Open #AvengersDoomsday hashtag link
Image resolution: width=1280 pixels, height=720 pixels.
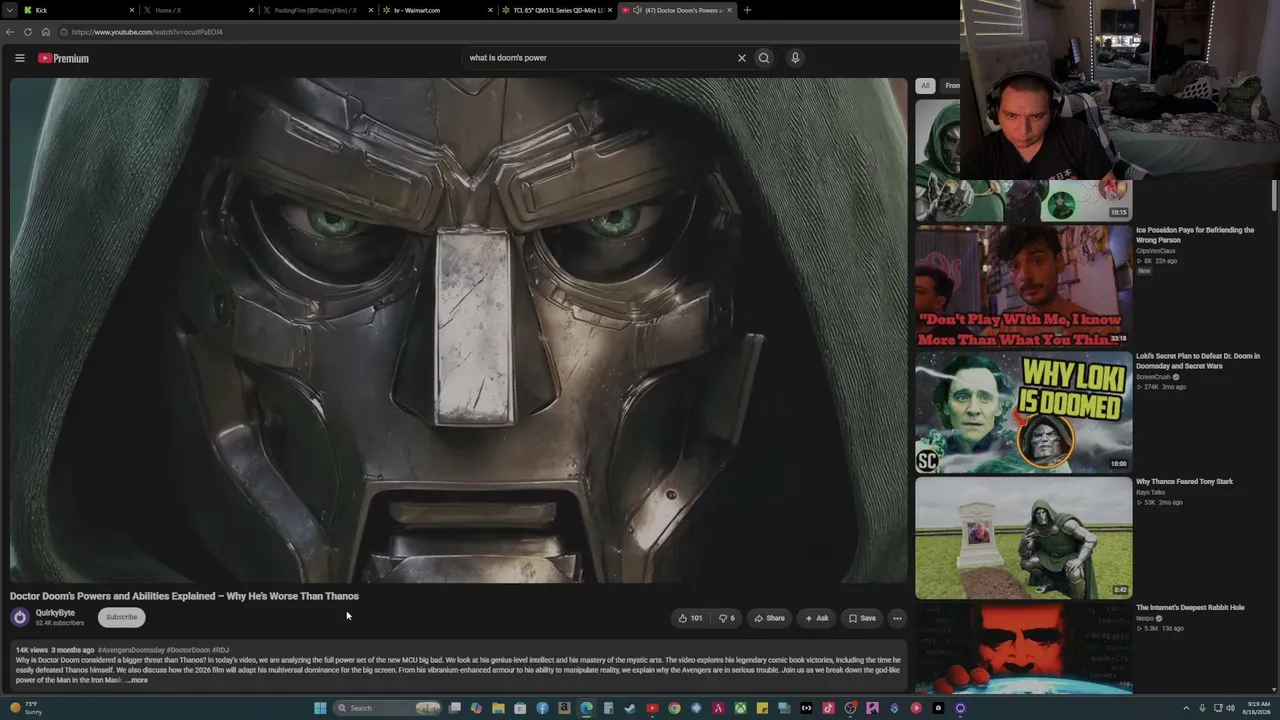coord(131,650)
